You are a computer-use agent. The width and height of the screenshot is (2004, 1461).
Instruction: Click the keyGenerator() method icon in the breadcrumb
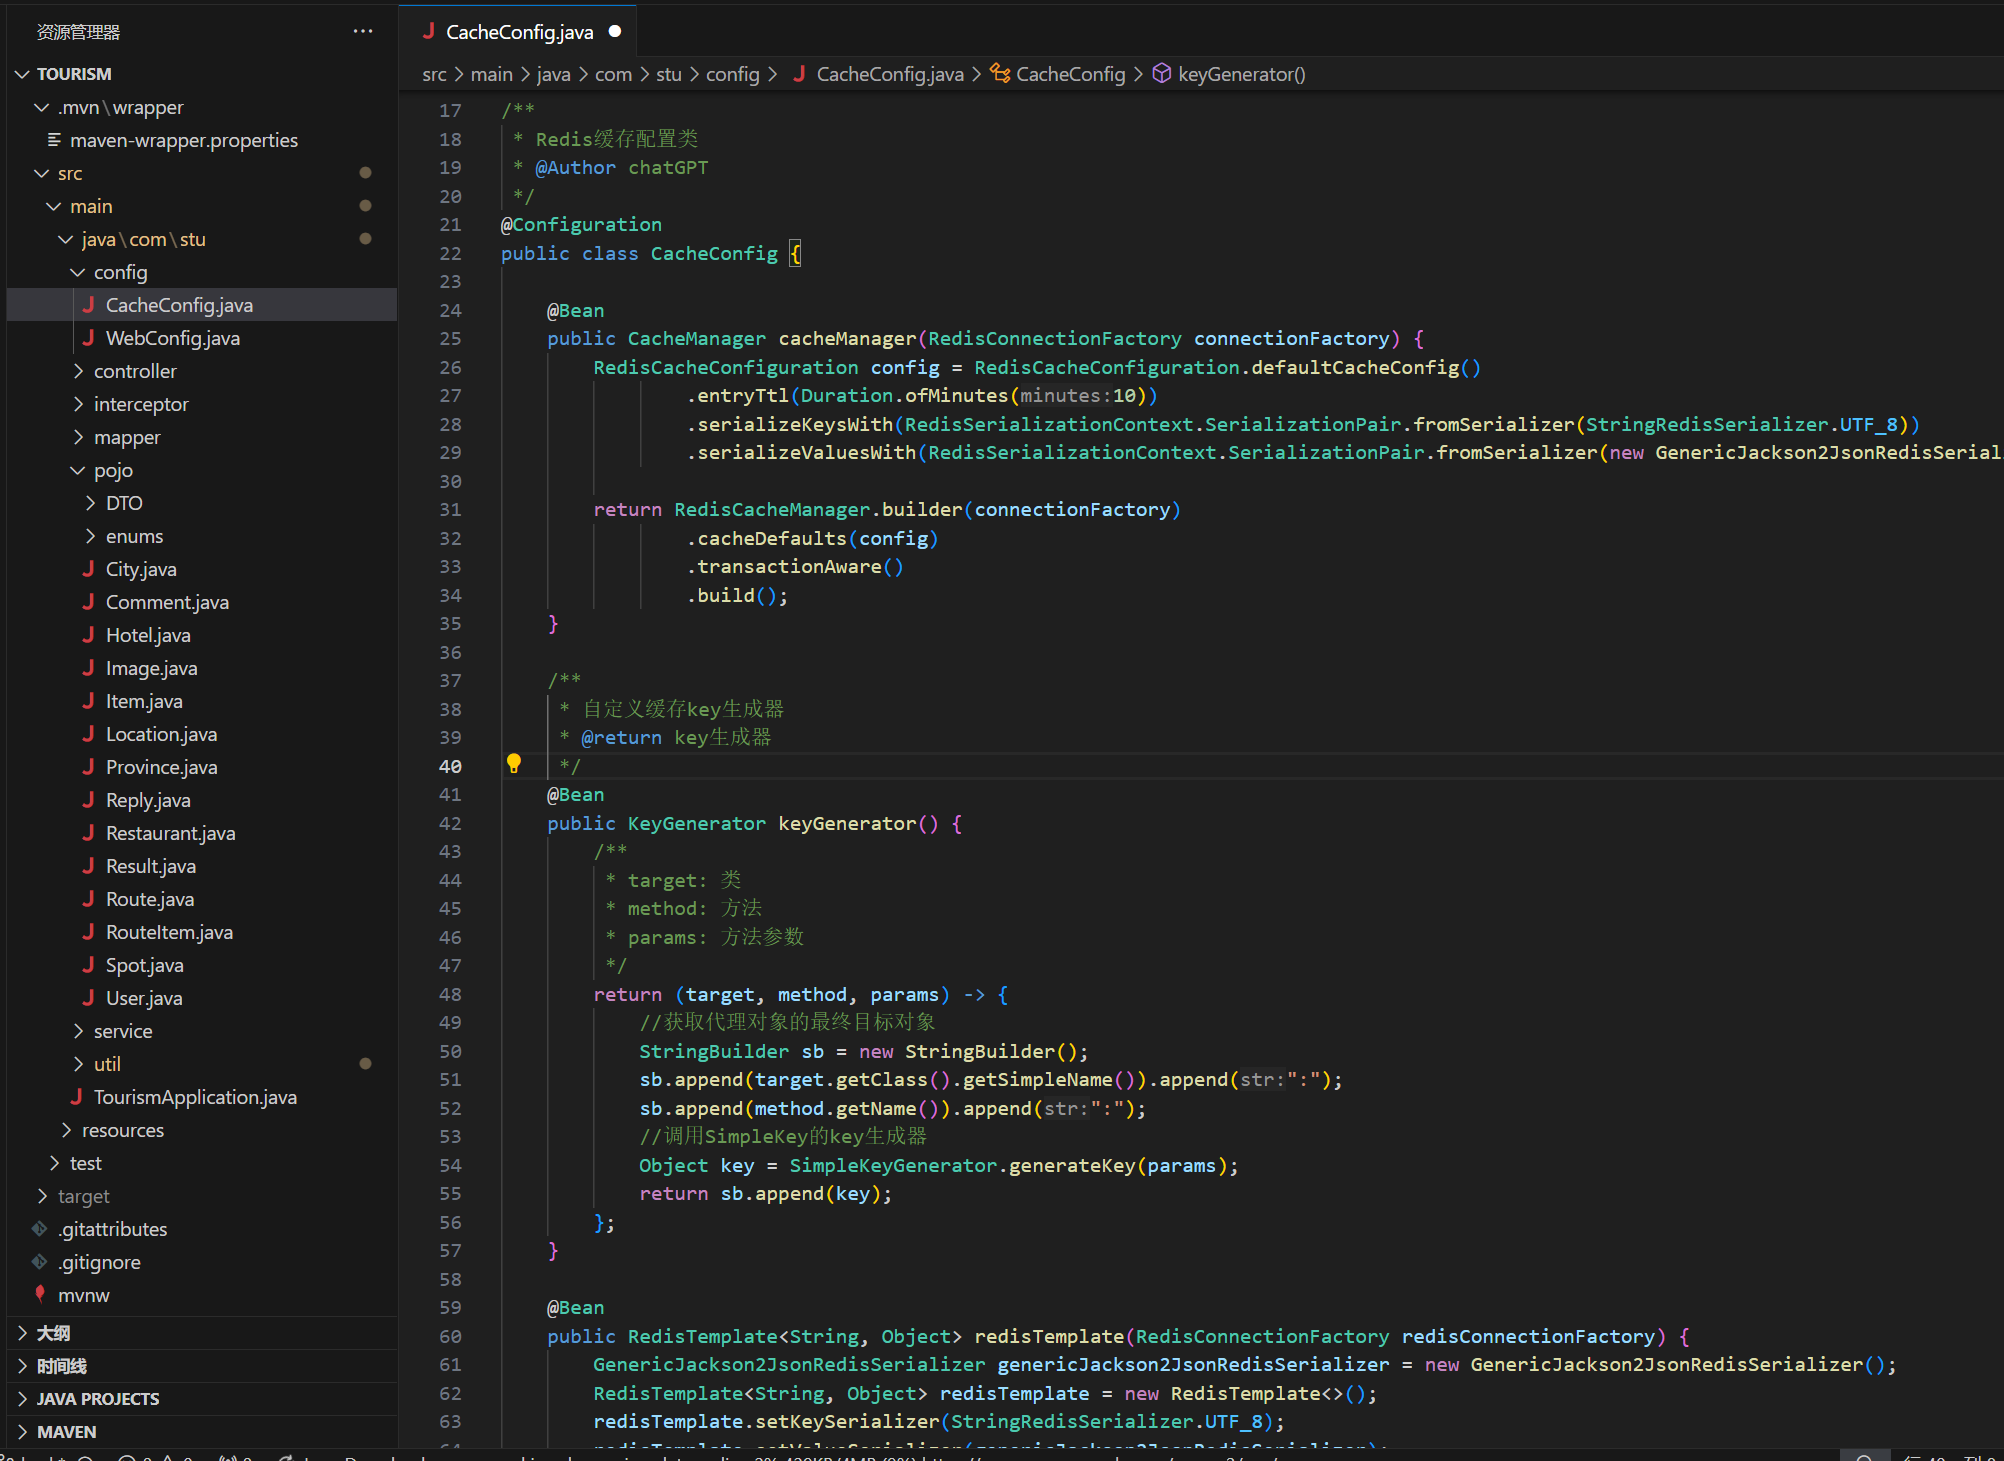coord(1161,74)
